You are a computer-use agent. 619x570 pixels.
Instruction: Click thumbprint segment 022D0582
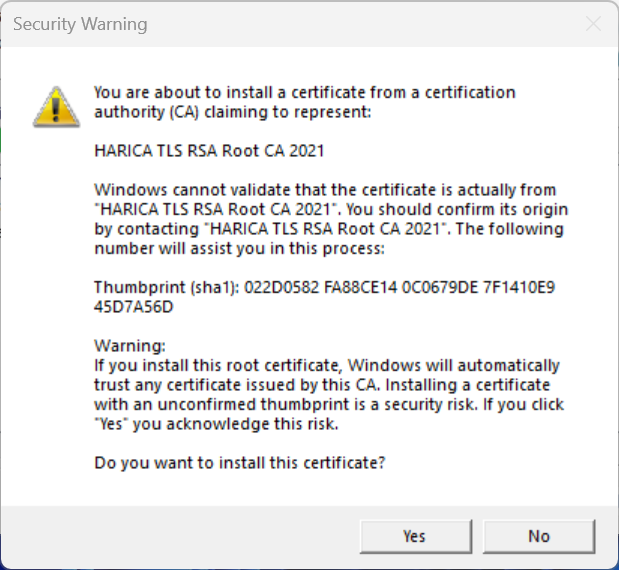[269, 287]
